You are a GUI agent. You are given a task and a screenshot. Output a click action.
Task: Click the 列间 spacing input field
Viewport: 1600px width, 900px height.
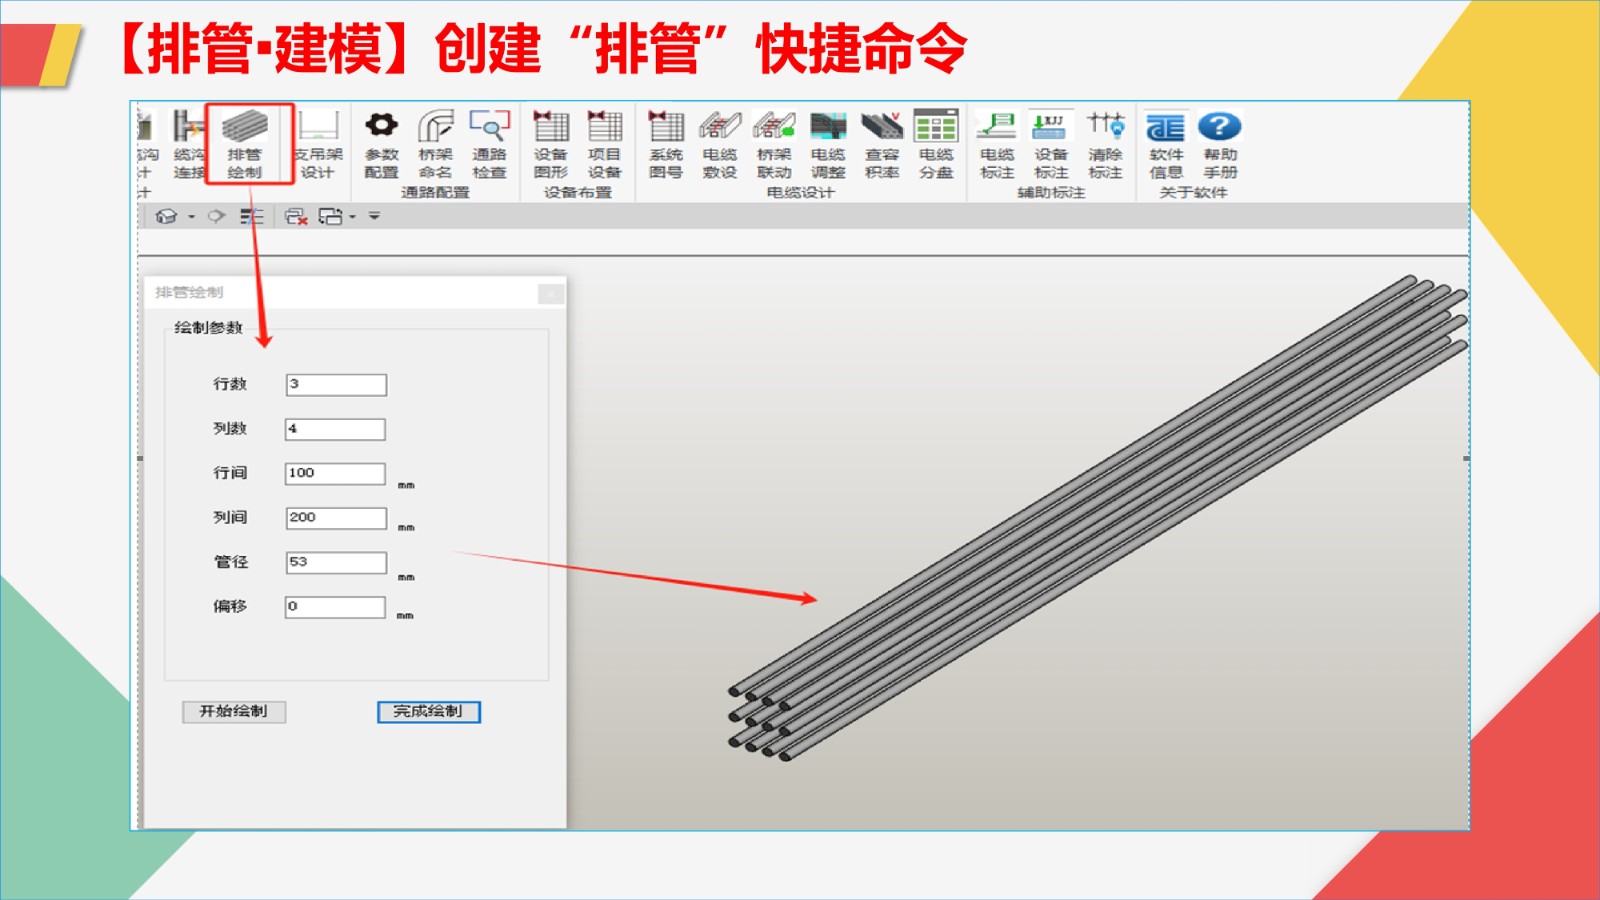coord(336,518)
